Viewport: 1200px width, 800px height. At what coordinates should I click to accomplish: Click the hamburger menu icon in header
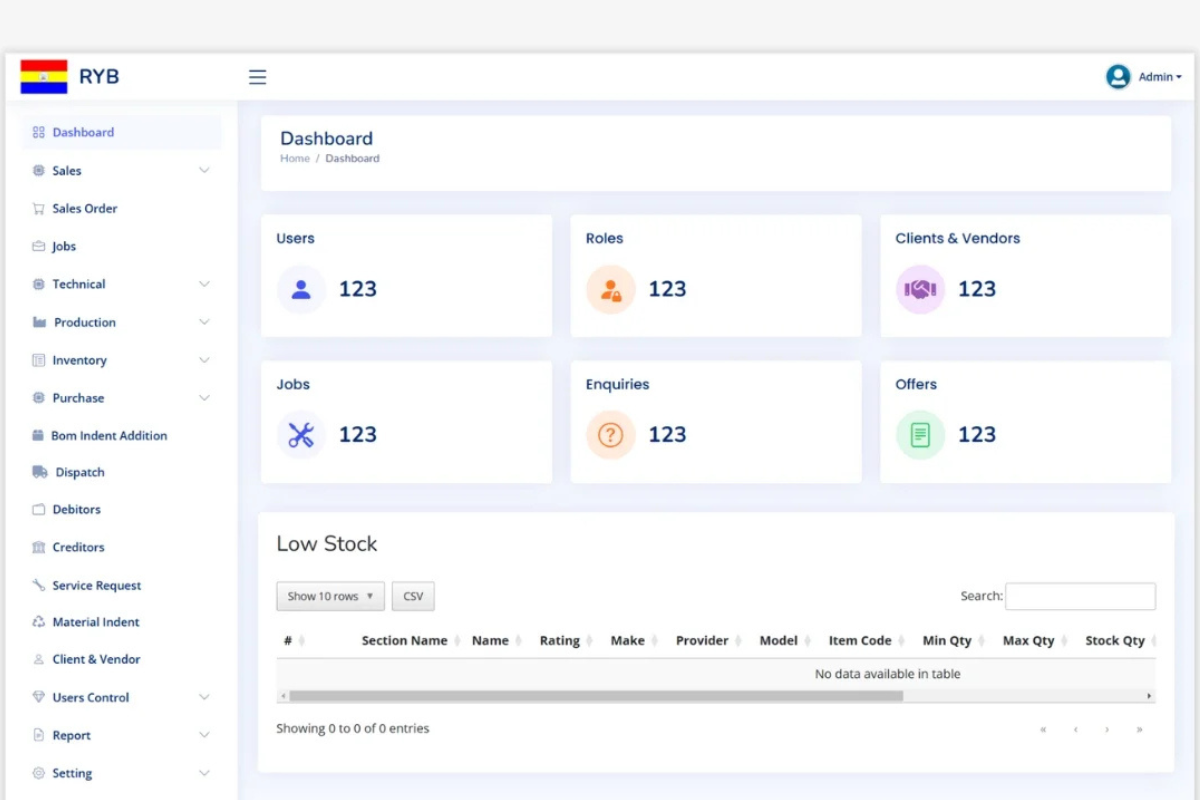(257, 77)
